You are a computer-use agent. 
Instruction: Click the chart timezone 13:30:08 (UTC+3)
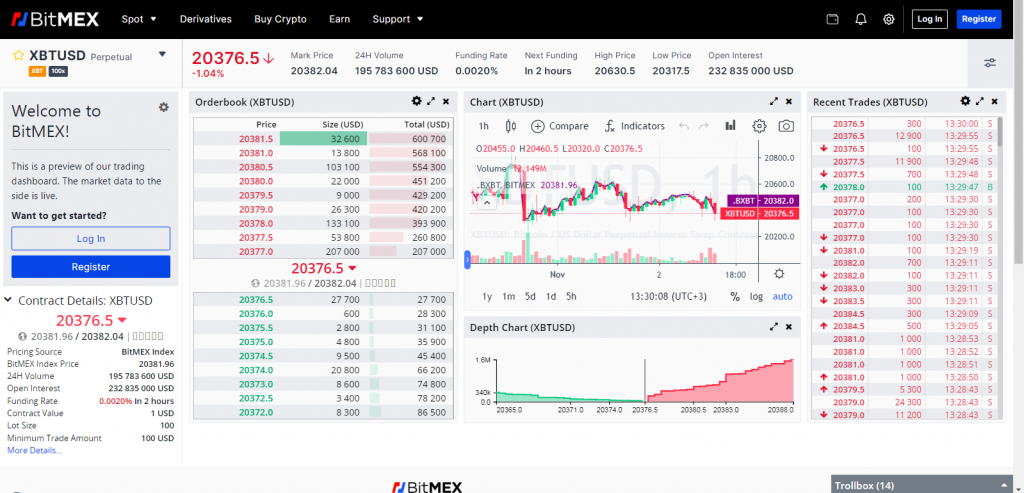click(x=668, y=296)
